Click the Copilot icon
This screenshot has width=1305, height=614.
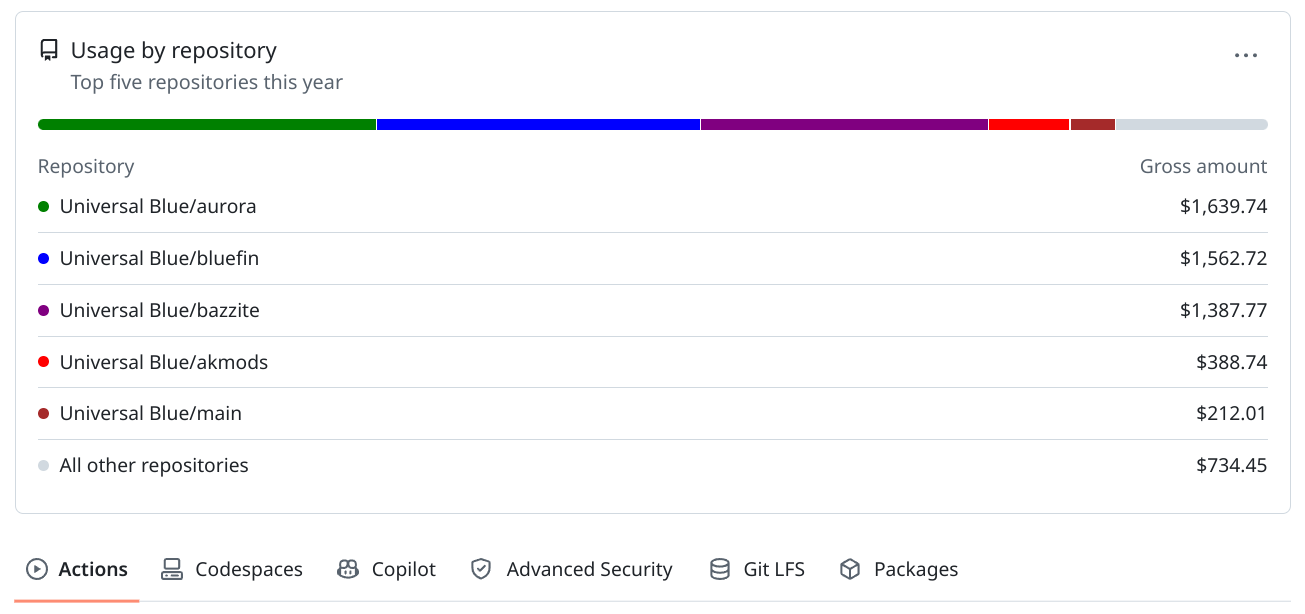(348, 569)
